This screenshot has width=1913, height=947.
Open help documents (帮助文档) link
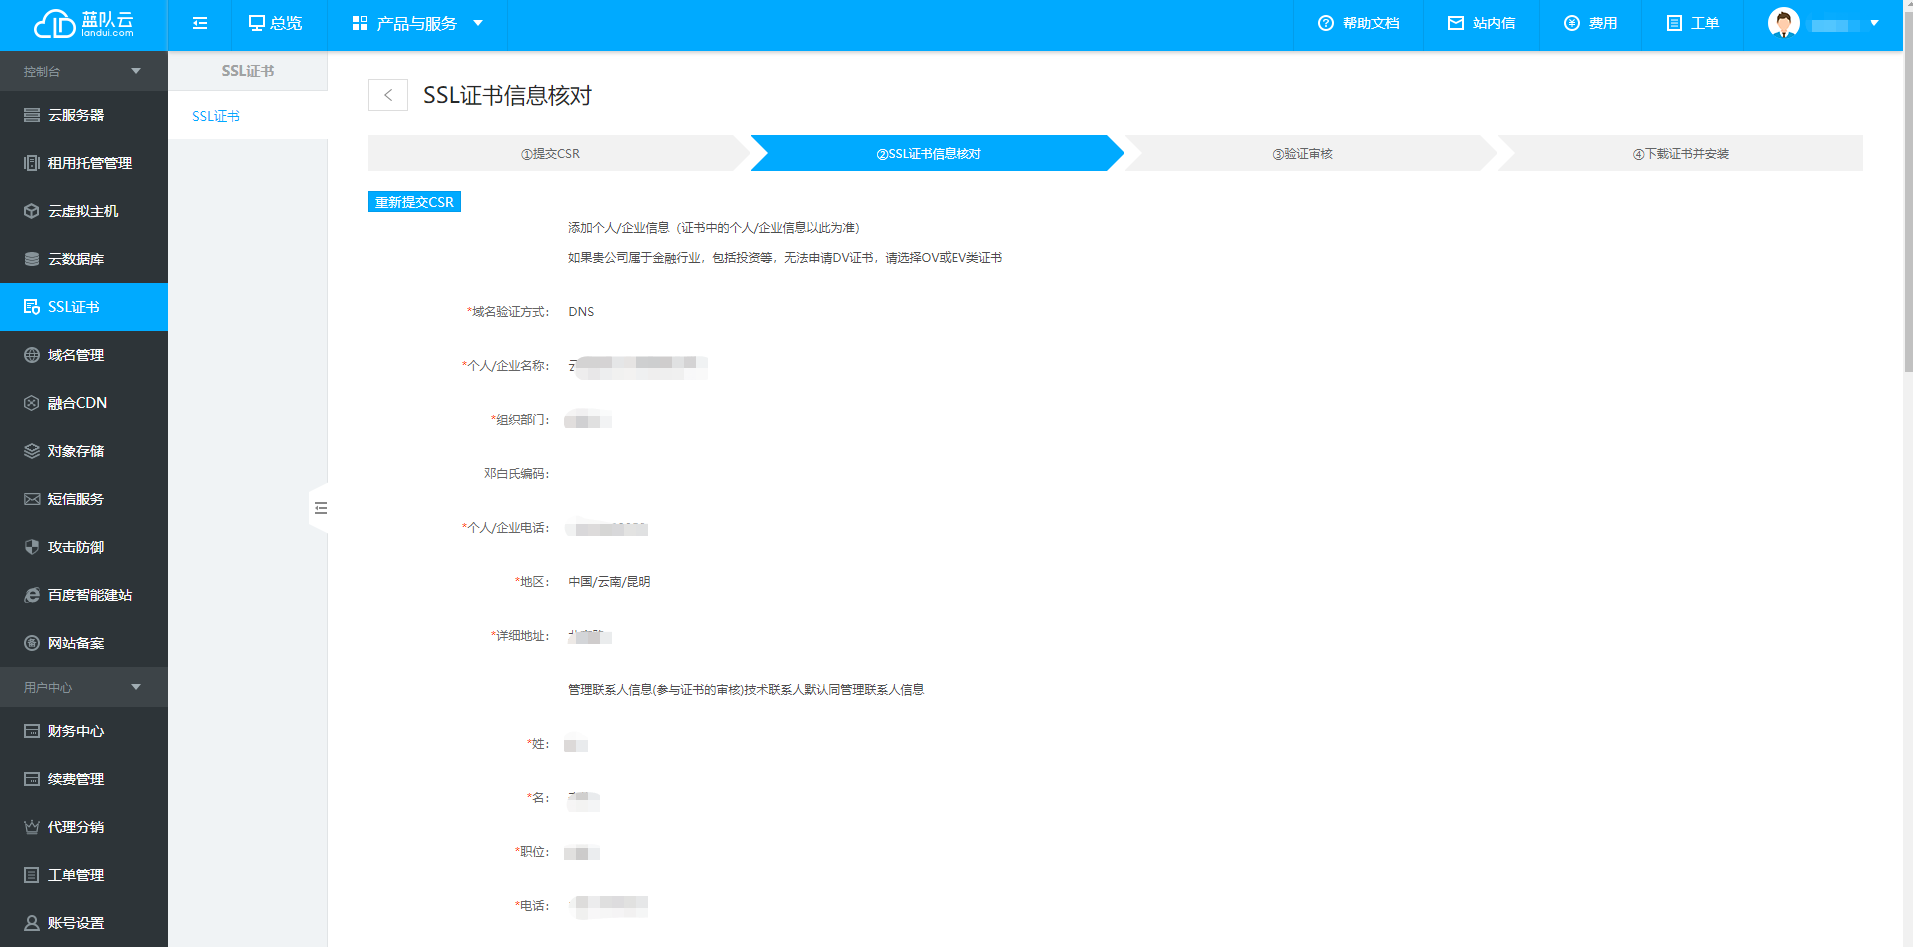1359,24
